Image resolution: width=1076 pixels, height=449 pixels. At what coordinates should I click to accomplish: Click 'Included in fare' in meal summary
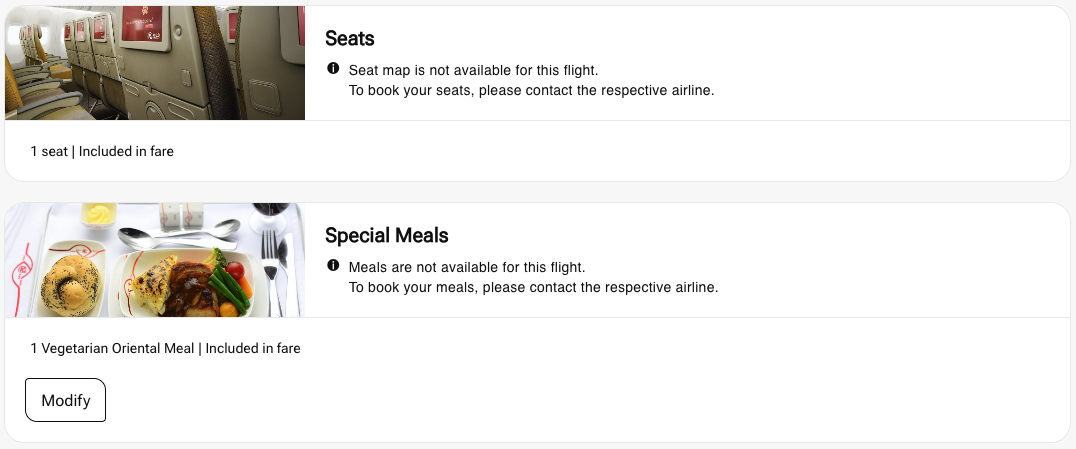tap(253, 349)
